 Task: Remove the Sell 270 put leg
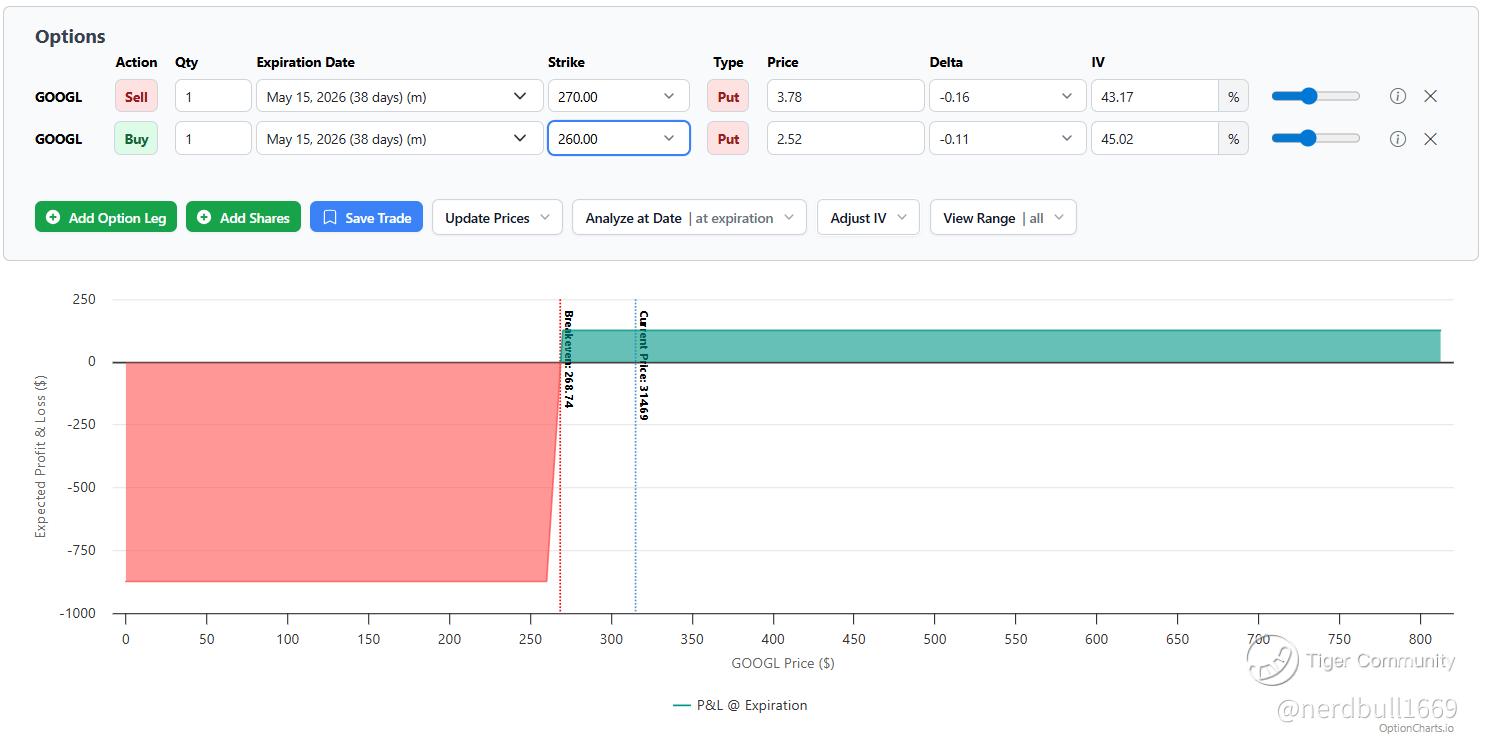[x=1430, y=96]
